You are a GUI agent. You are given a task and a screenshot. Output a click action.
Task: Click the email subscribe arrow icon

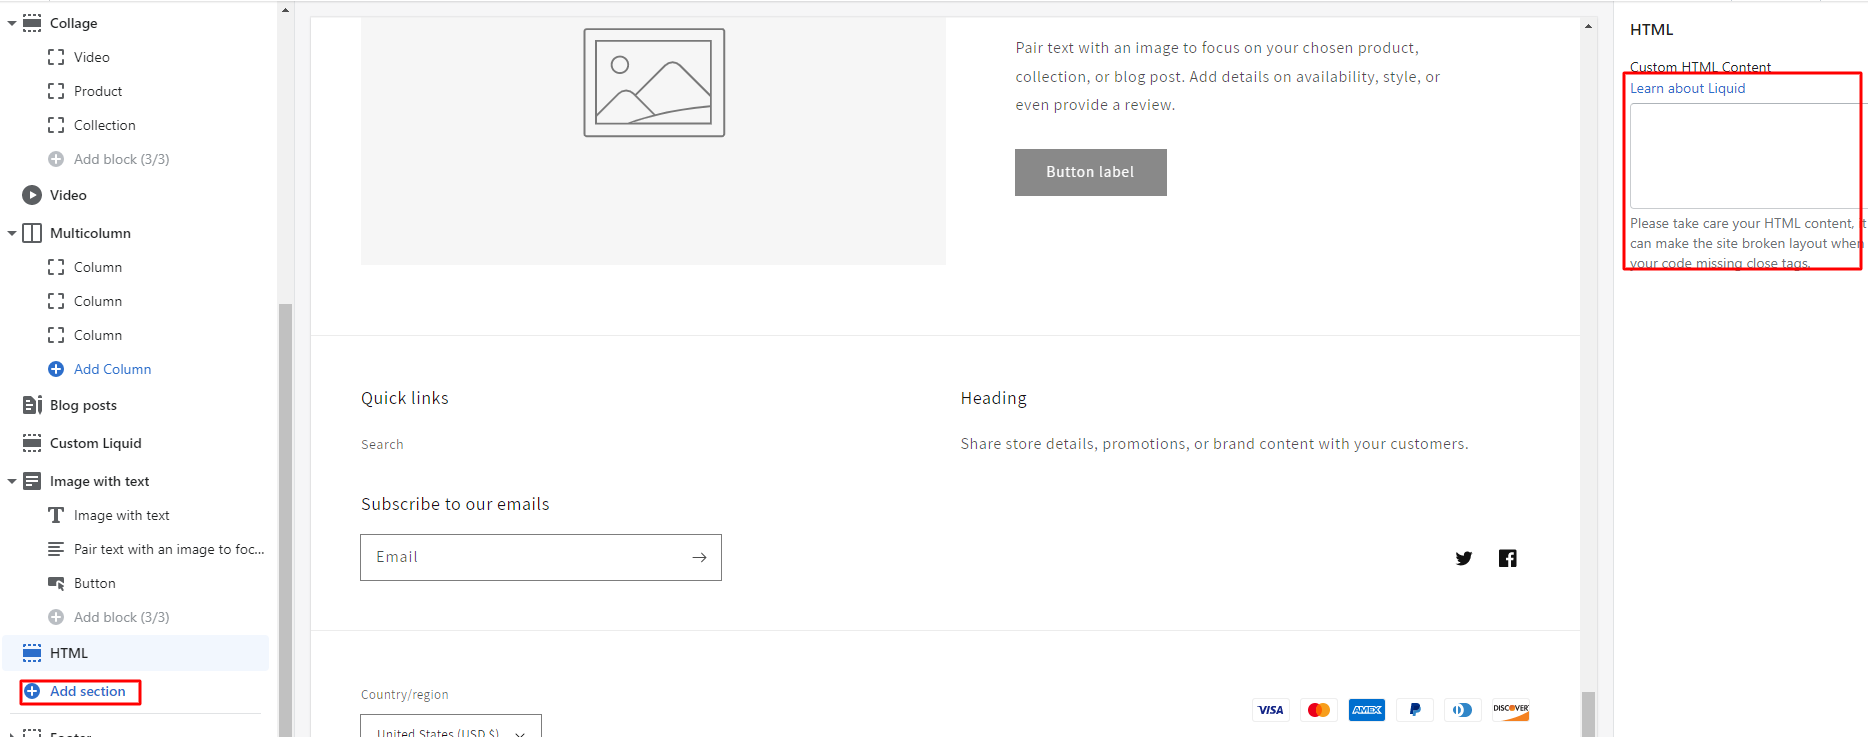pyautogui.click(x=699, y=558)
